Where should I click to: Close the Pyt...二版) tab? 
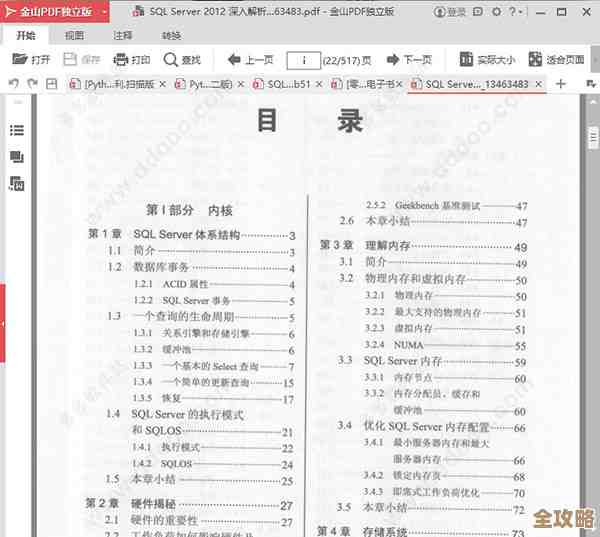[x=241, y=84]
